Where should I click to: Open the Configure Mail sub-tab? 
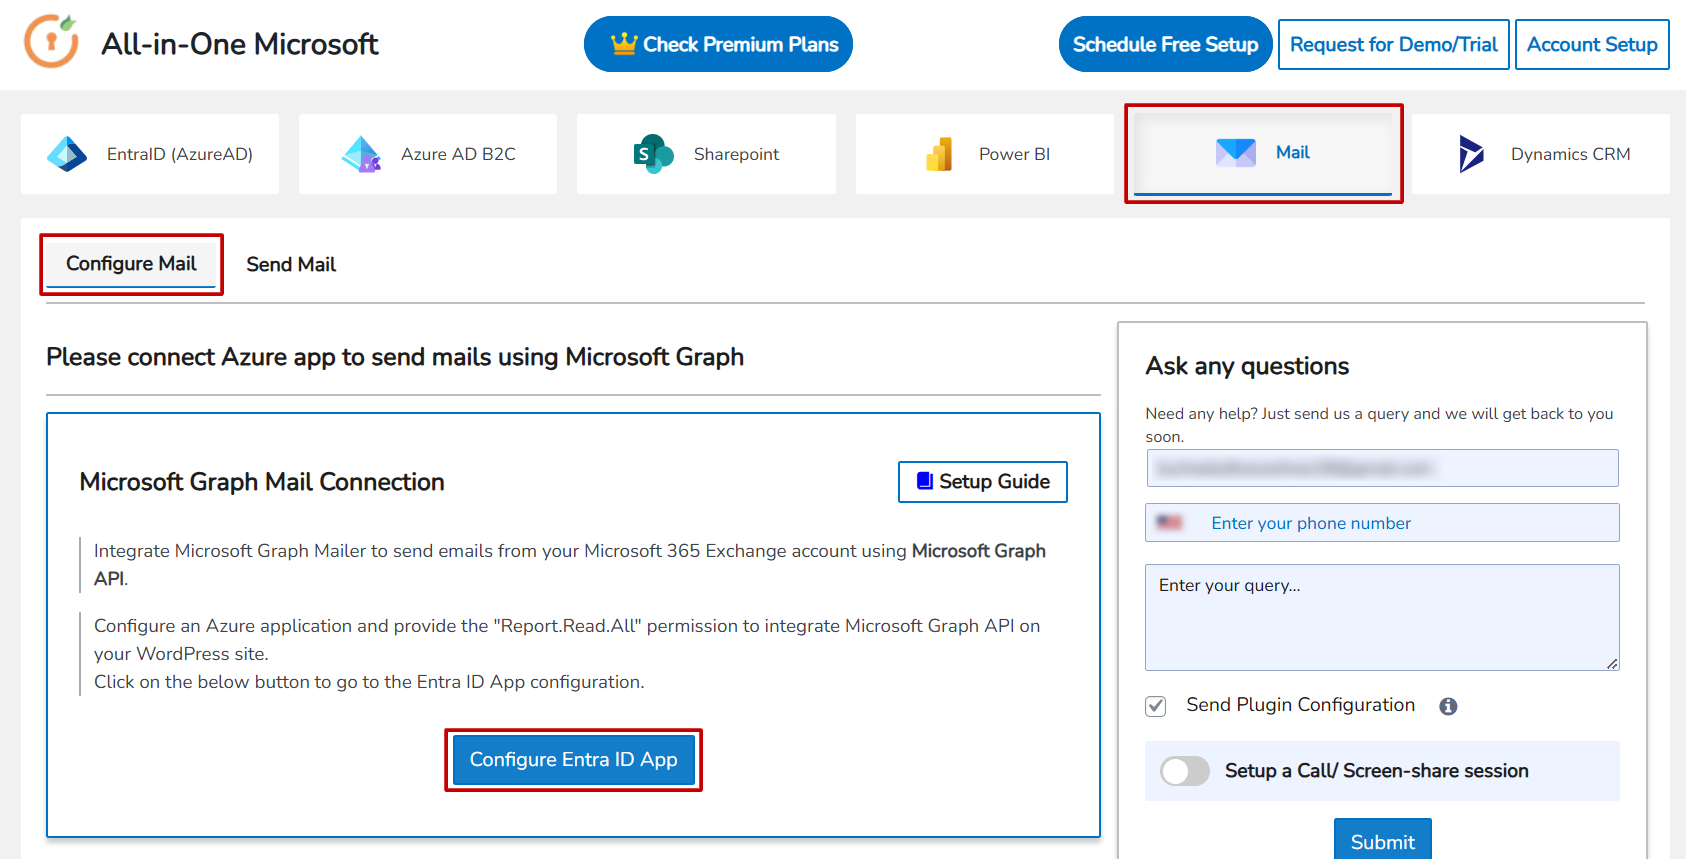pos(131,264)
